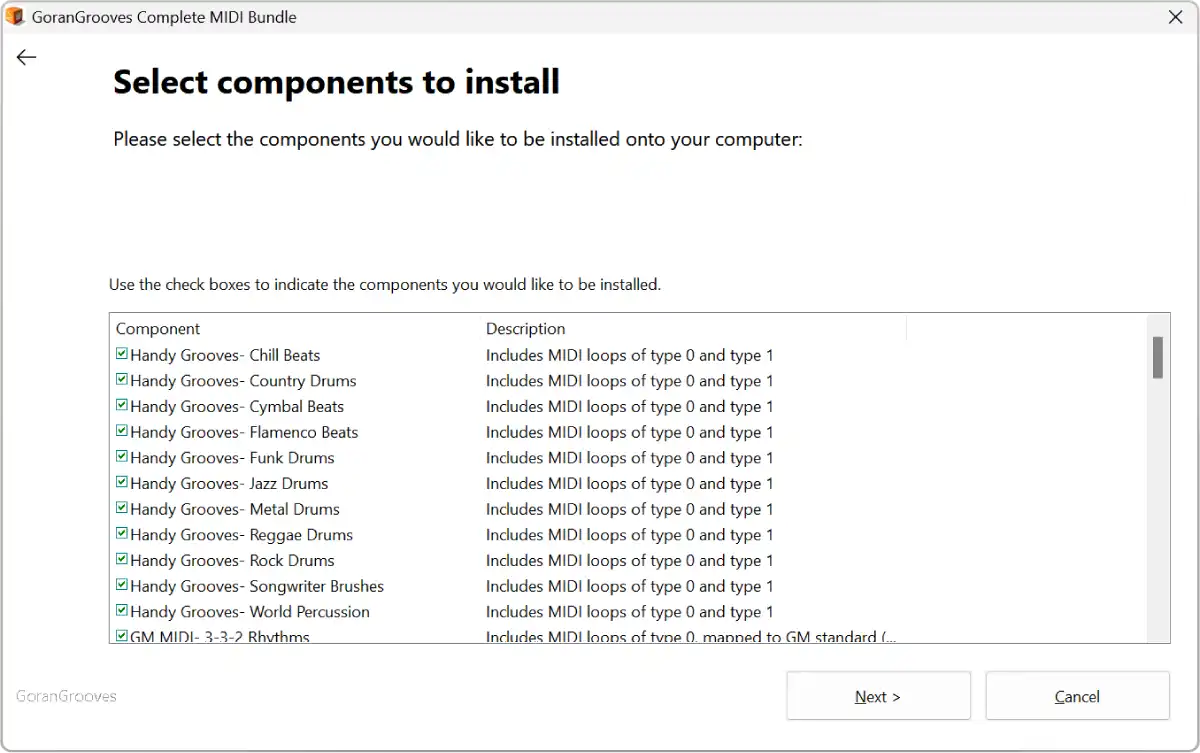Click the Next button

[x=878, y=696]
